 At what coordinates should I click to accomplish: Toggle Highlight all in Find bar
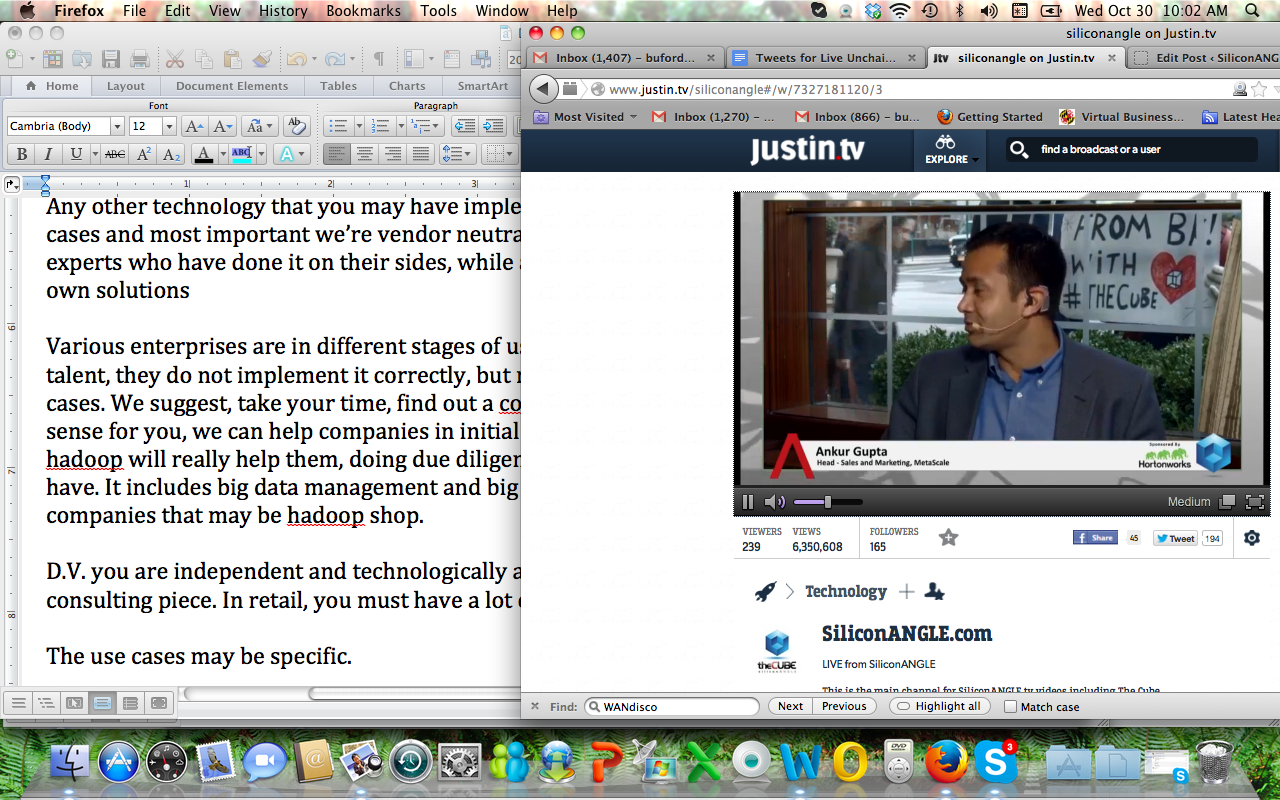tap(939, 706)
